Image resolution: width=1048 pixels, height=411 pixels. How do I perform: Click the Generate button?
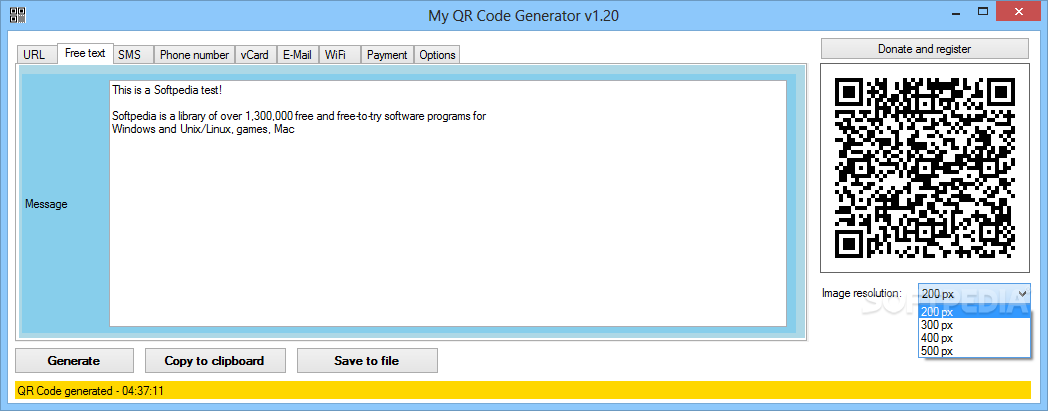point(74,360)
